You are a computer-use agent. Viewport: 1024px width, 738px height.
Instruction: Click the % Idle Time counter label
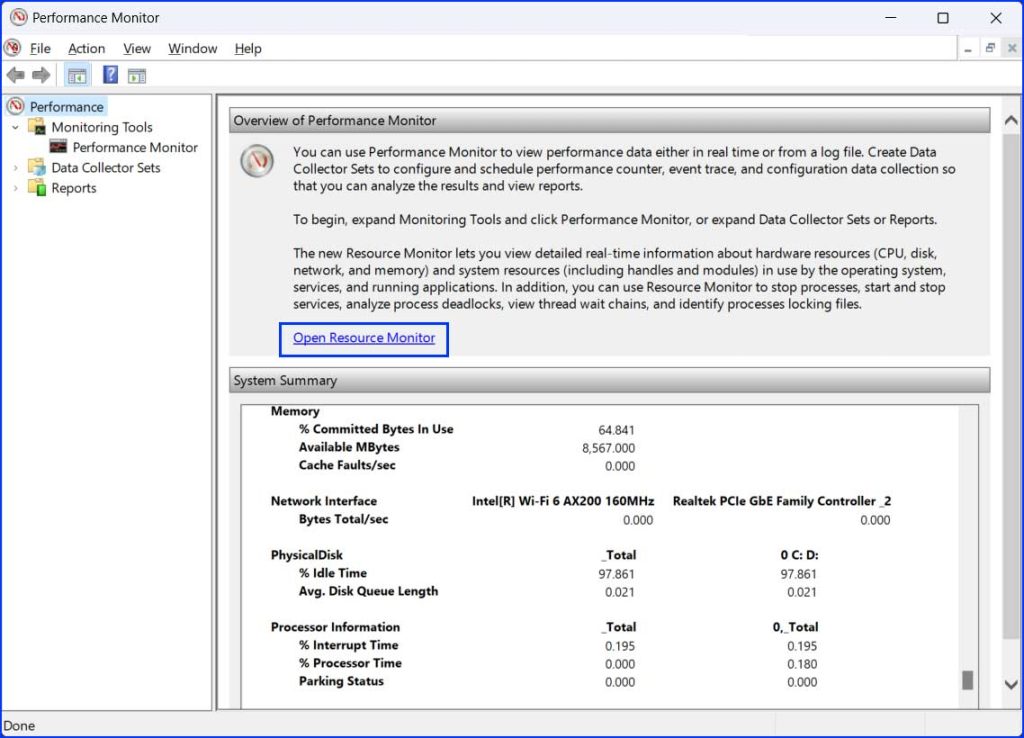tap(333, 573)
